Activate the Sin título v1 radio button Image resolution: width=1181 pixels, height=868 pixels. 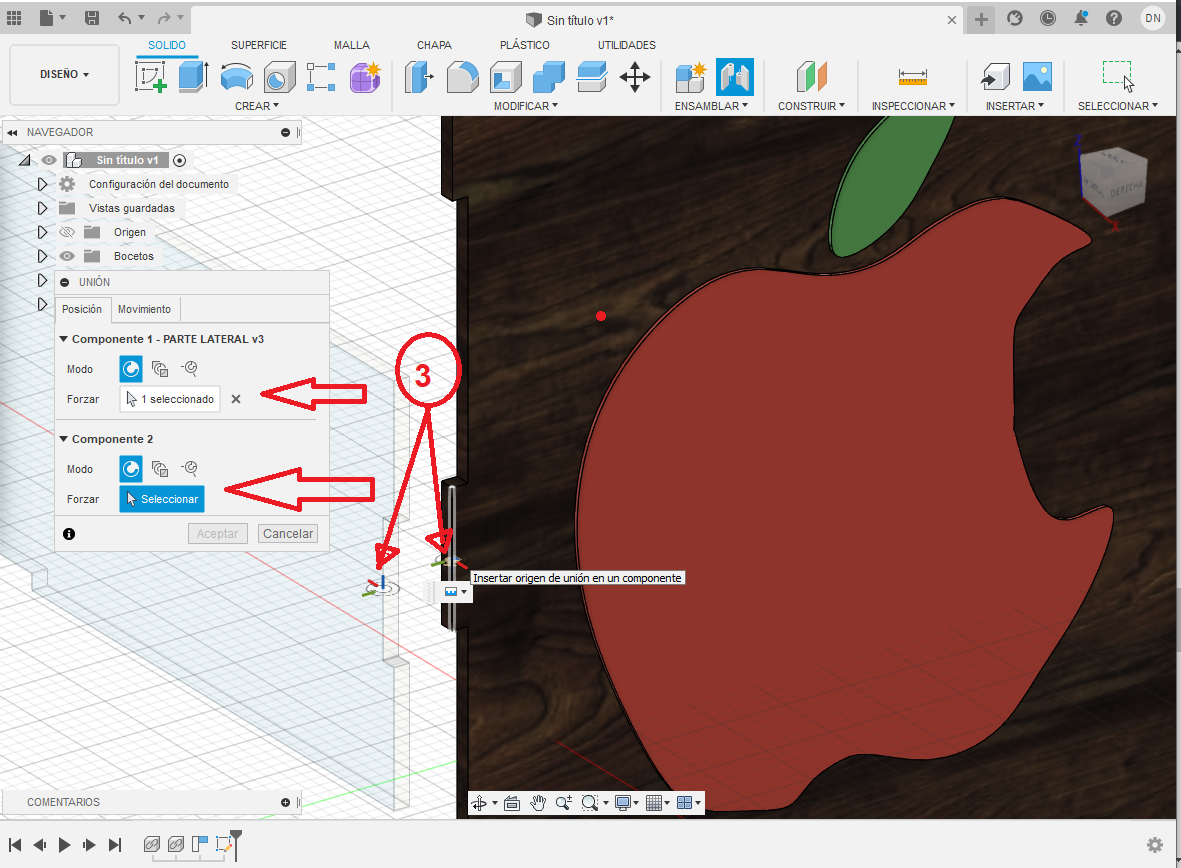click(x=179, y=160)
